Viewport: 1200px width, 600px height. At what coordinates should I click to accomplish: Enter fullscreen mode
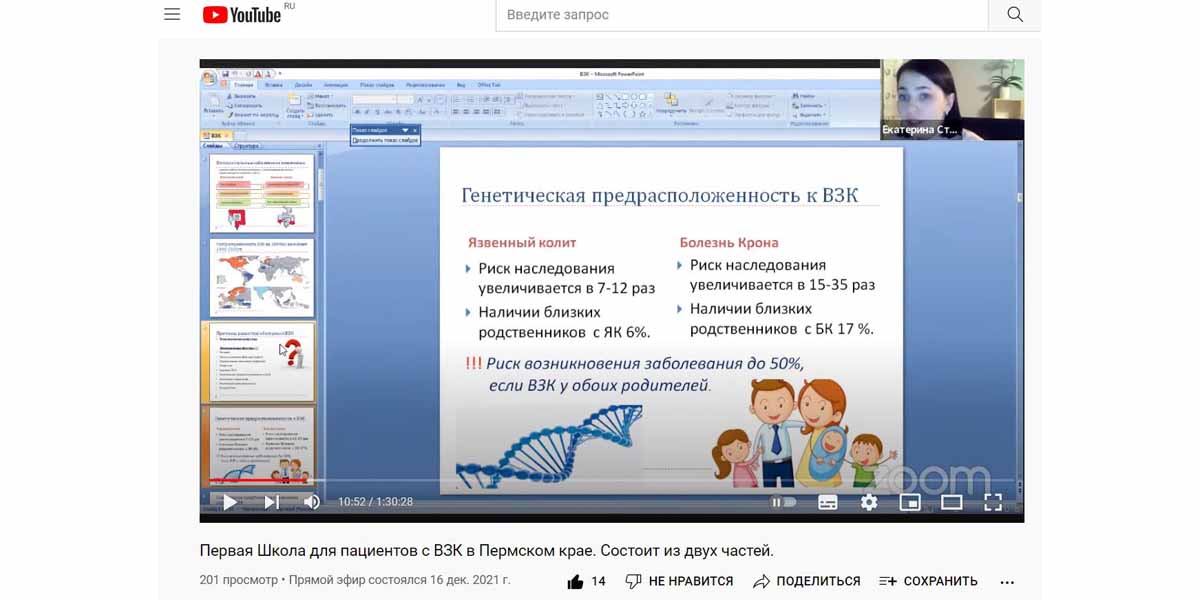[992, 502]
